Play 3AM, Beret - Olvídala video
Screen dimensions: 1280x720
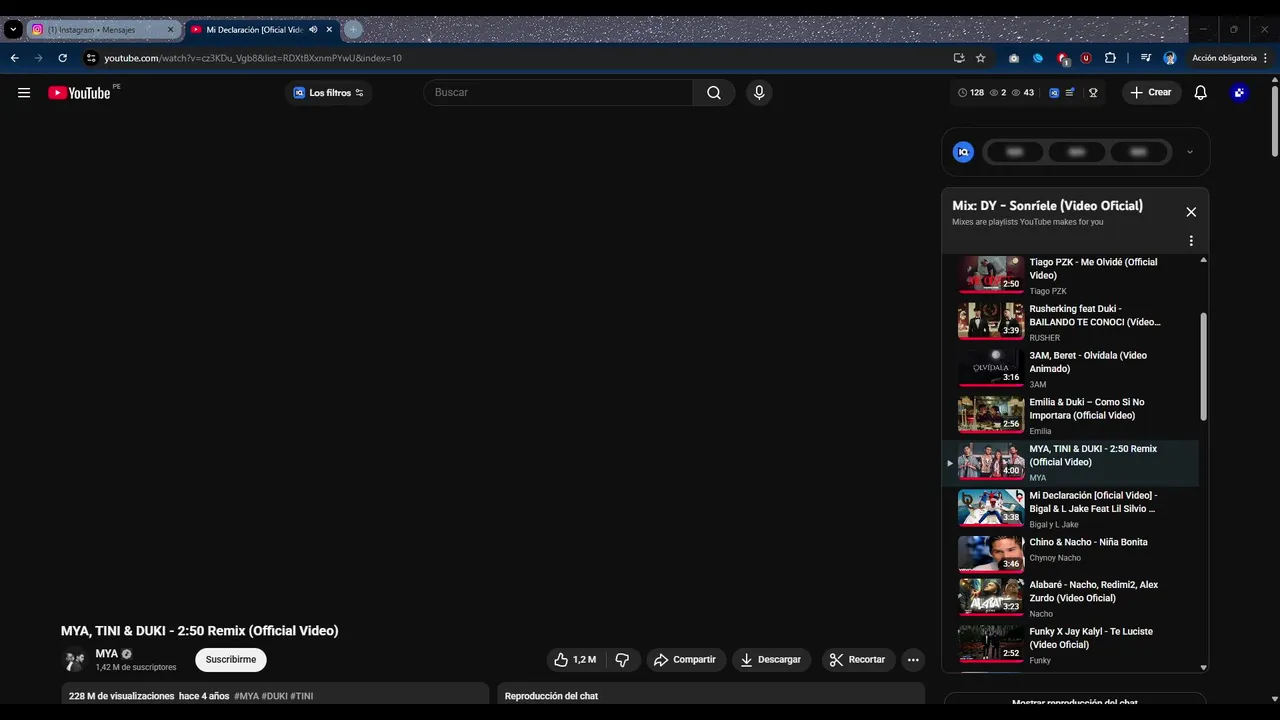click(x=1072, y=370)
